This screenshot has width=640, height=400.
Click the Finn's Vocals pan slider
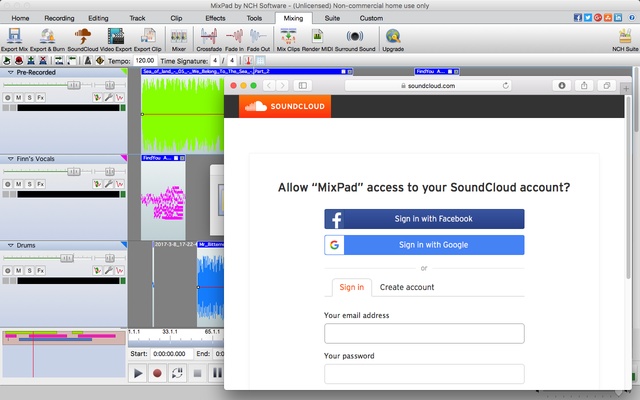109,171
